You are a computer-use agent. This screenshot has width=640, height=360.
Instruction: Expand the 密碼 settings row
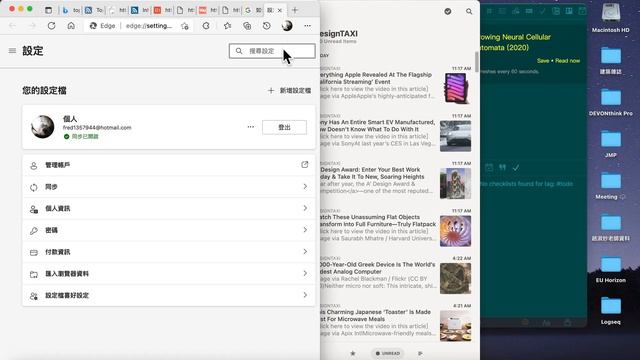pos(169,230)
